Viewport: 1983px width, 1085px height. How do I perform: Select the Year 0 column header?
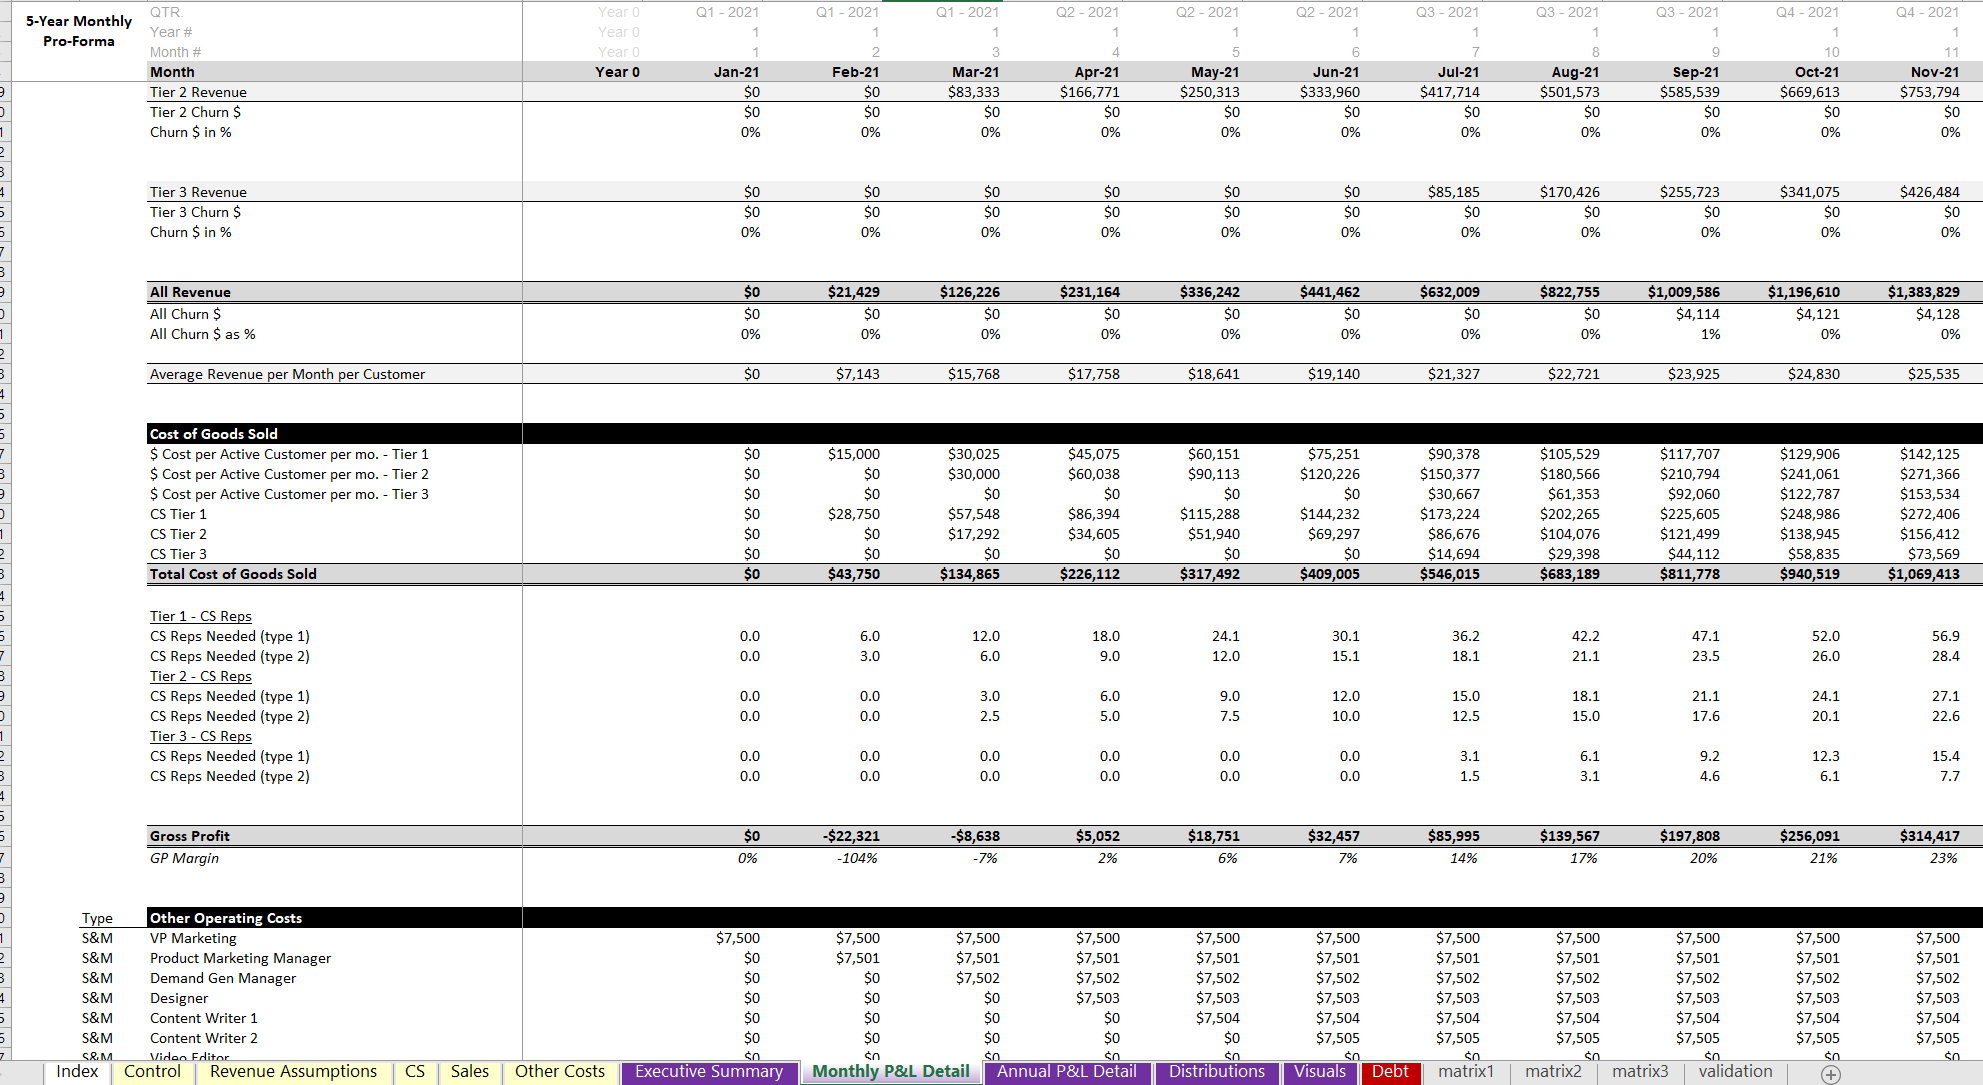click(x=617, y=72)
